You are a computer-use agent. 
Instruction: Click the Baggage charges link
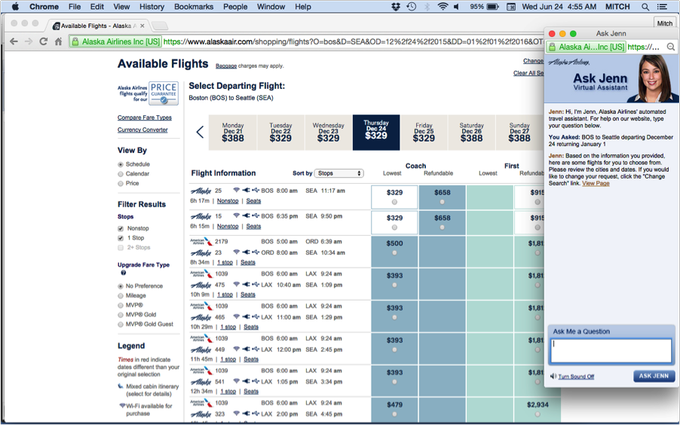[x=226, y=66]
